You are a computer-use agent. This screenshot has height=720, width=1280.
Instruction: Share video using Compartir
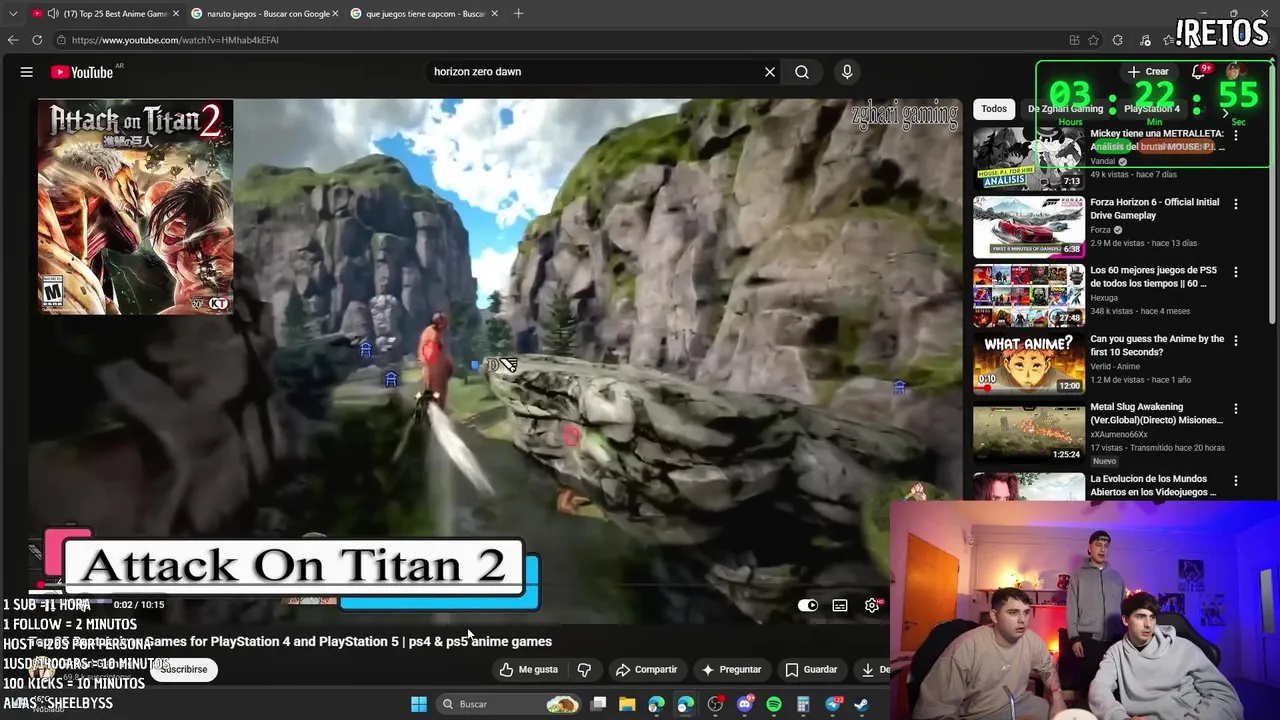(646, 669)
